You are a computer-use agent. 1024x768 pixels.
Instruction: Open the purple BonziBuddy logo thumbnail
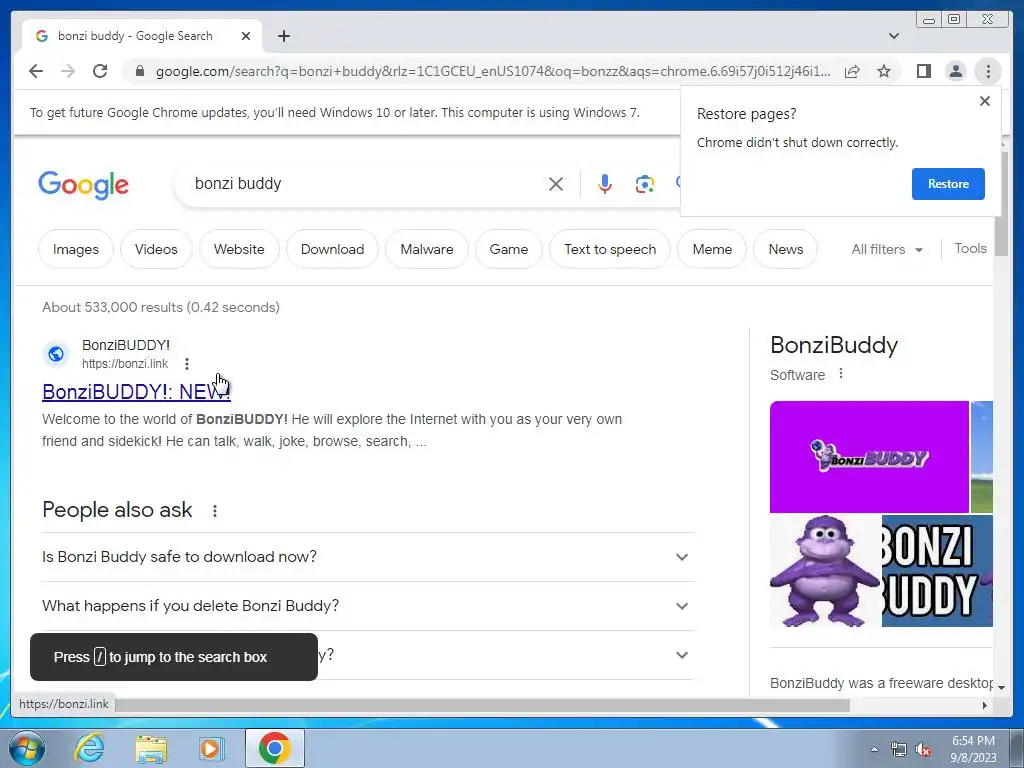click(869, 456)
